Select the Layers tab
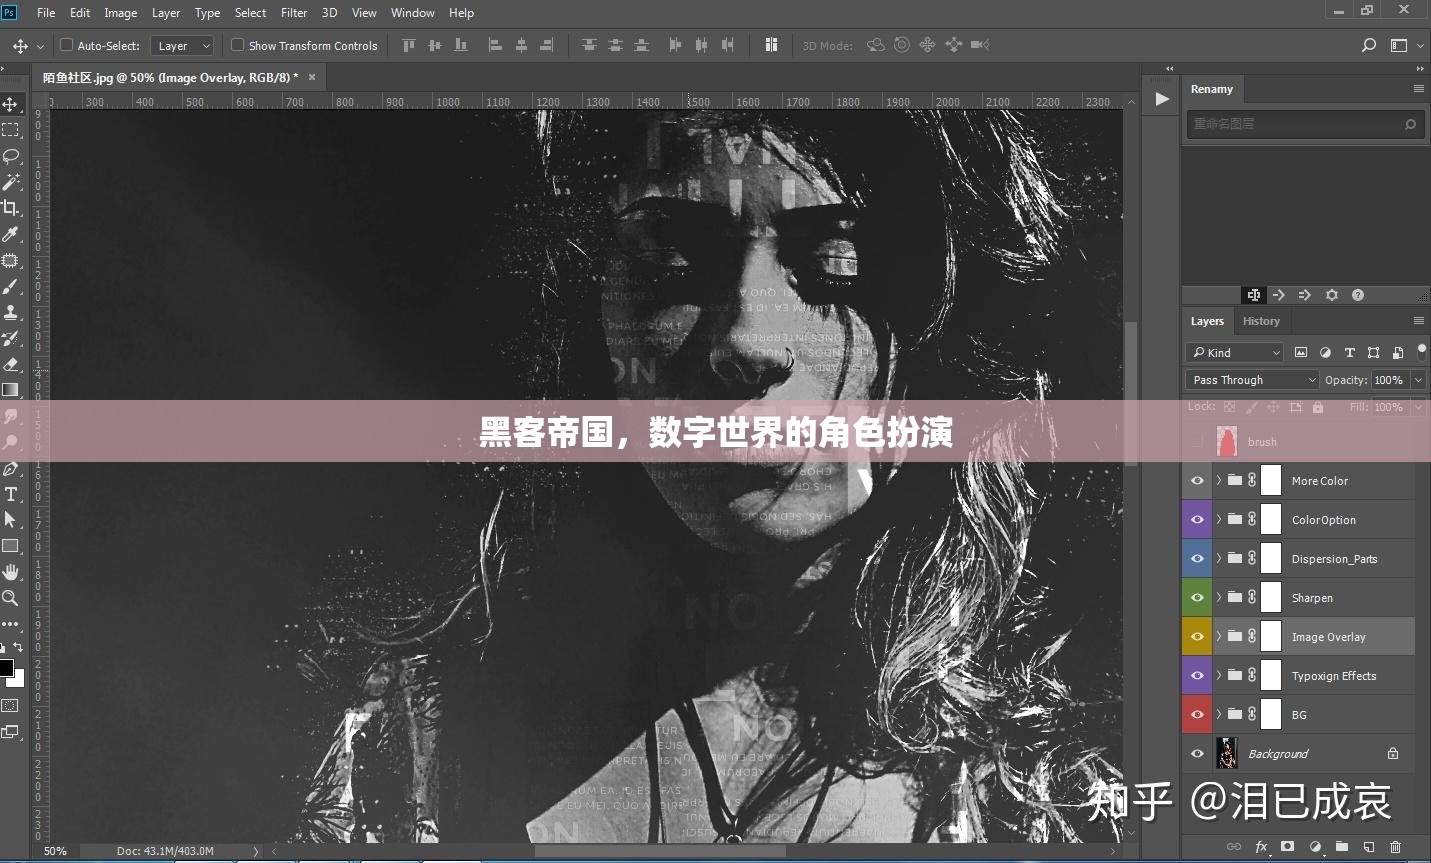Image resolution: width=1431 pixels, height=863 pixels. 1207,321
